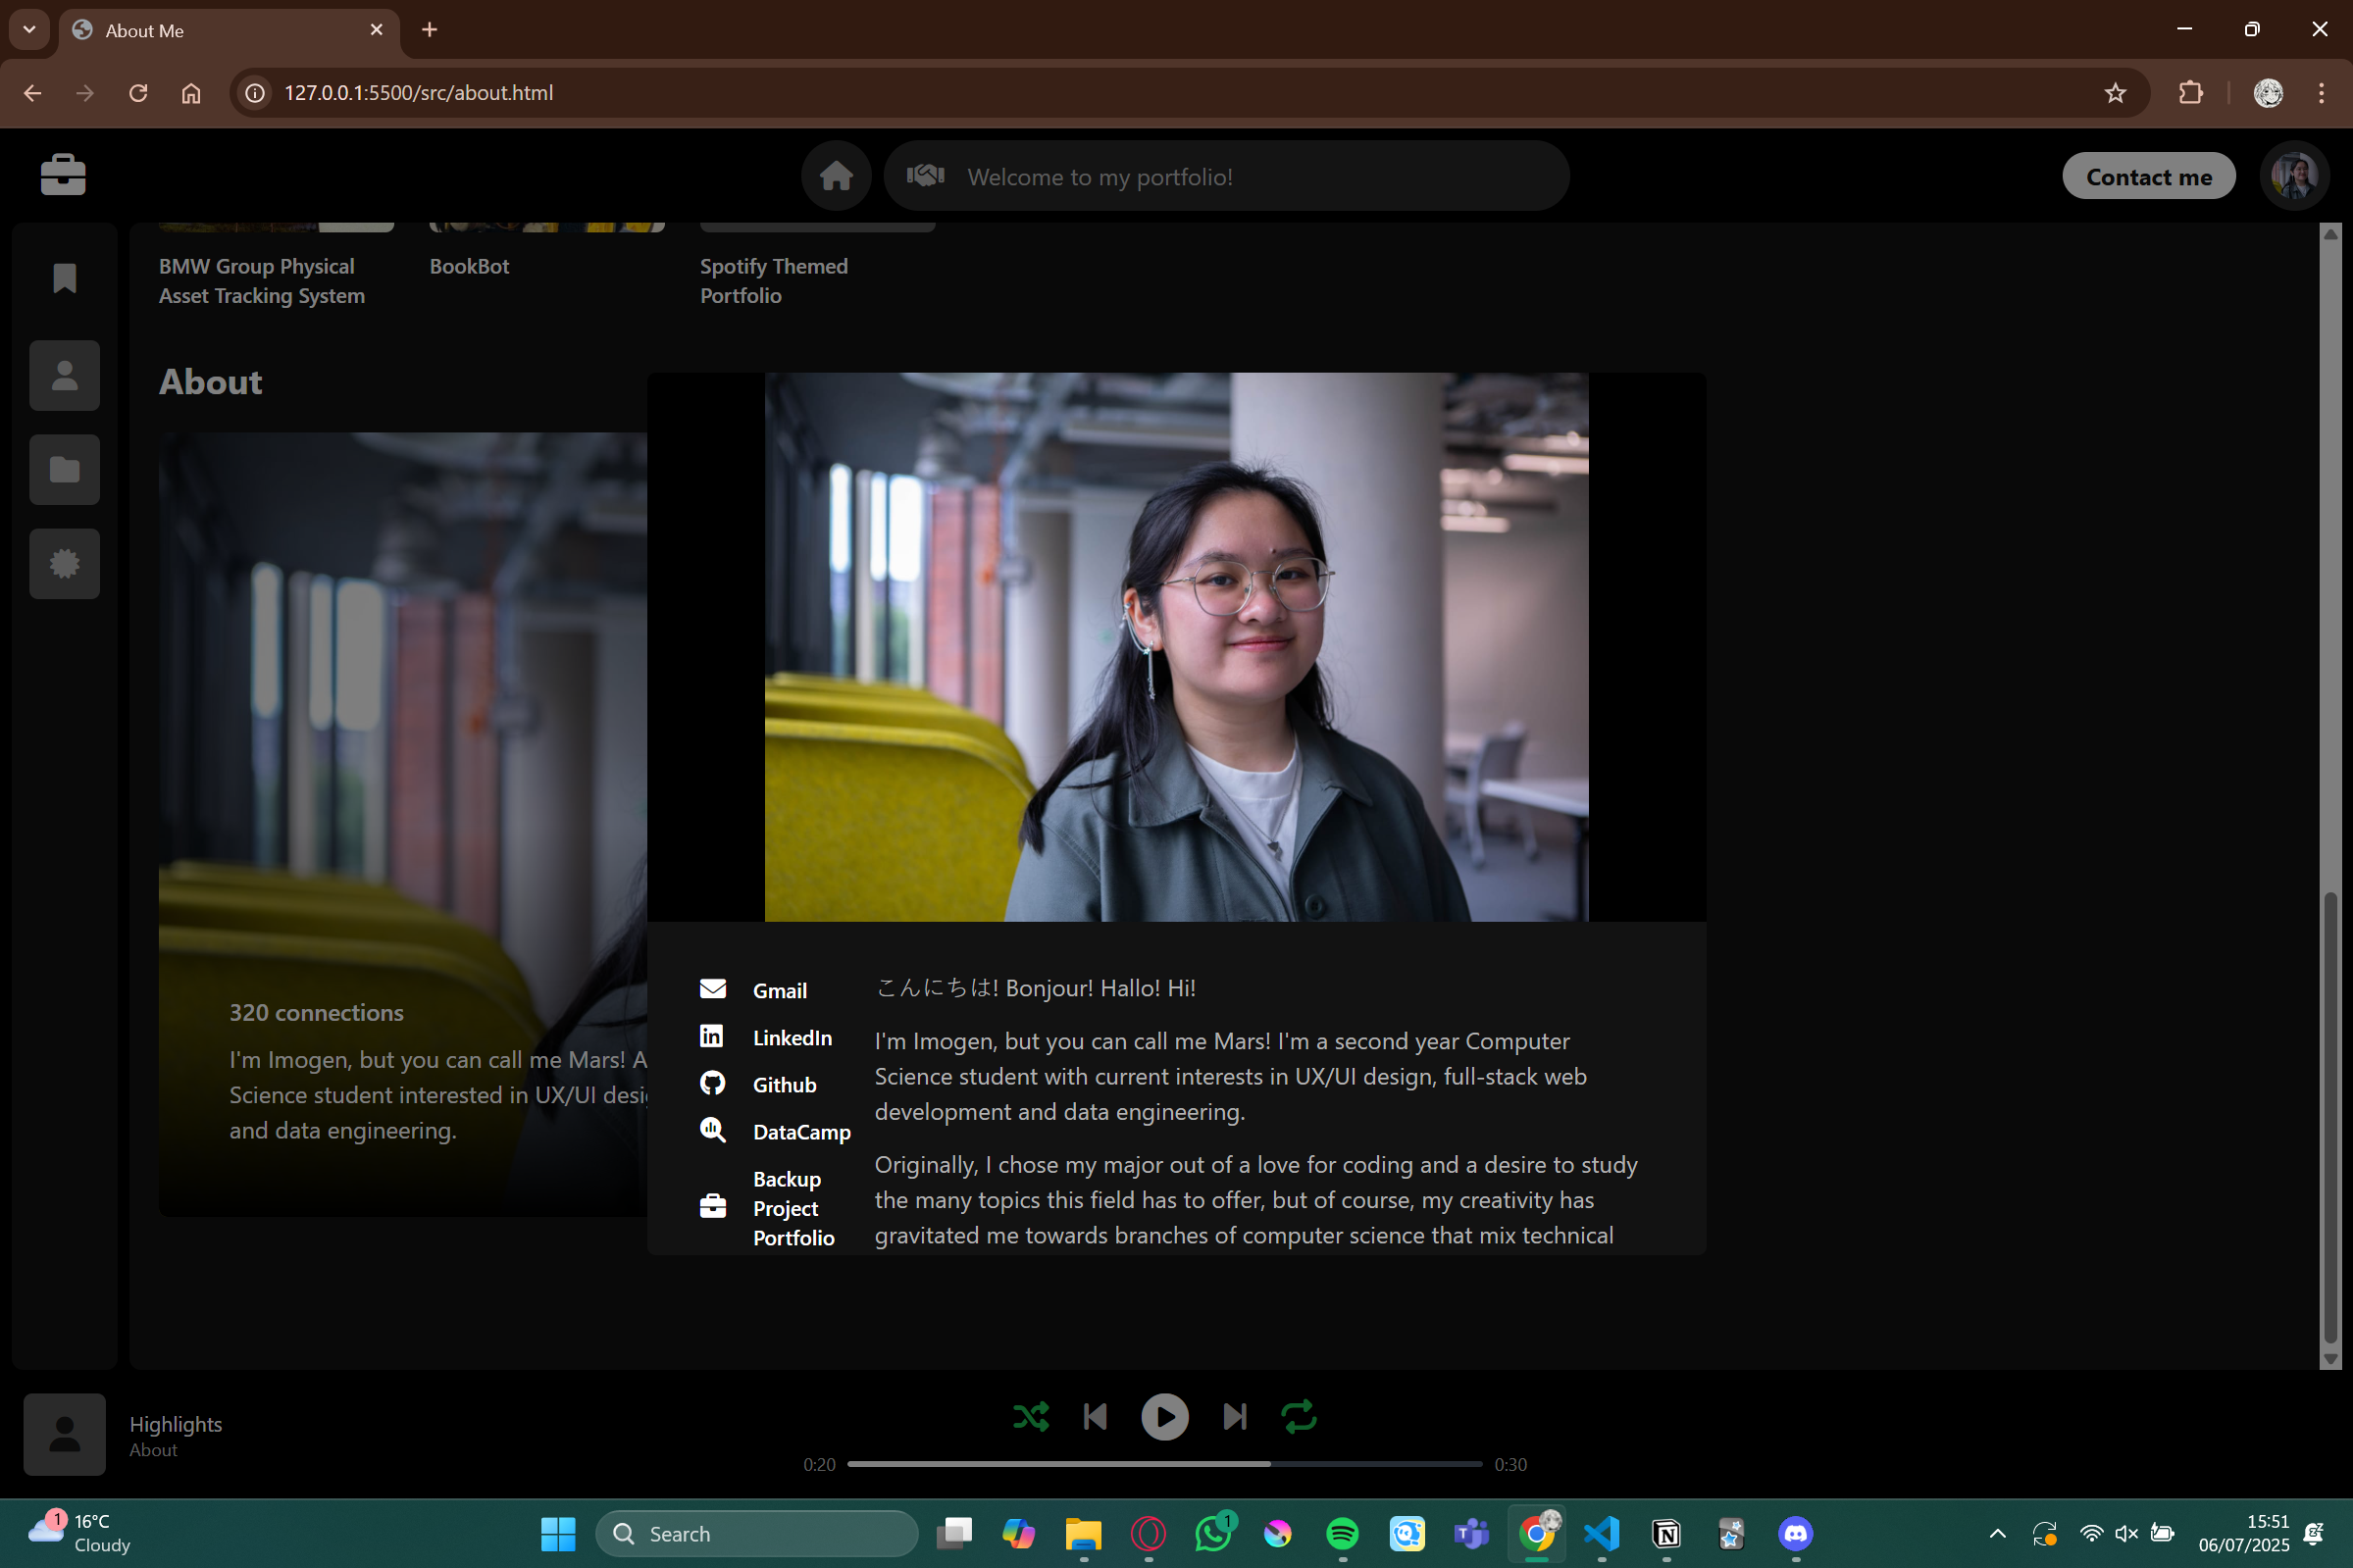Skip to the previous track
Image resolution: width=2353 pixels, height=1568 pixels.
(x=1095, y=1416)
